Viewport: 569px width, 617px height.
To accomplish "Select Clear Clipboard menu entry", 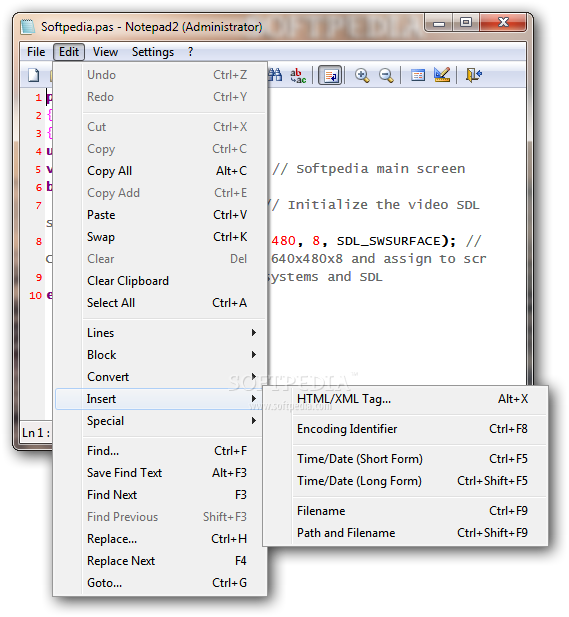I will pyautogui.click(x=161, y=281).
